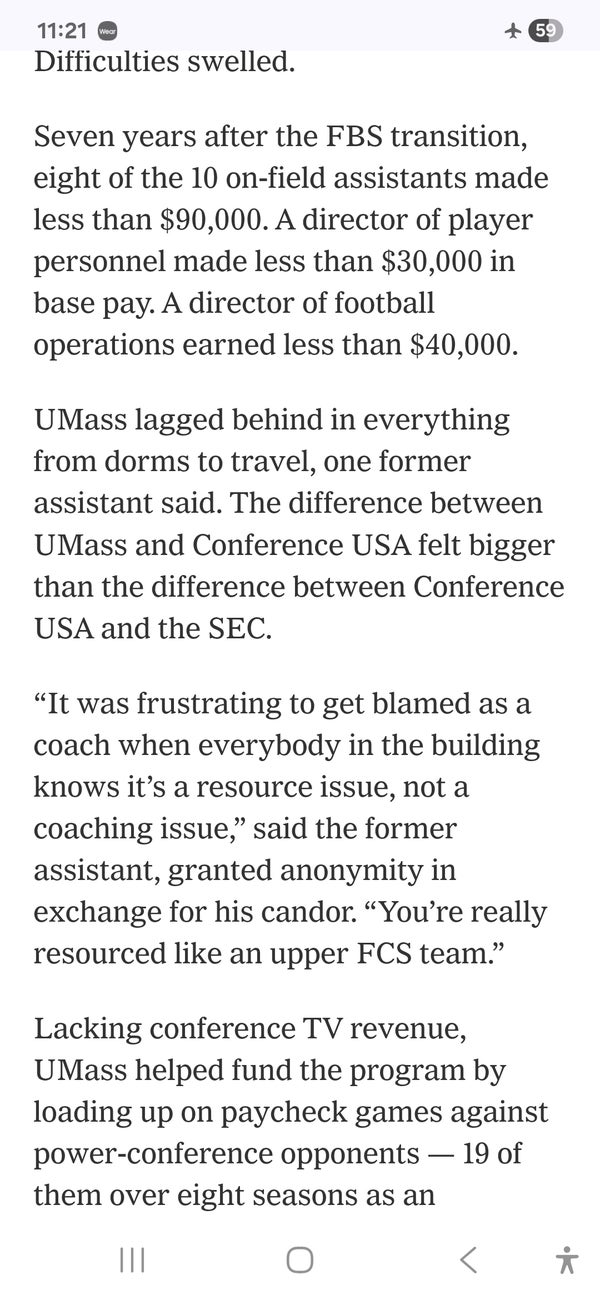
Task: Tap the battery indicator showing 59
Action: coord(546,30)
